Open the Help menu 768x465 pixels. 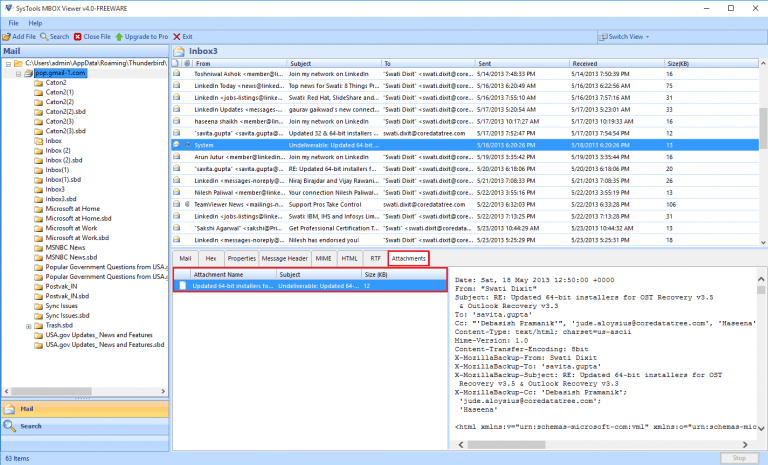35,22
